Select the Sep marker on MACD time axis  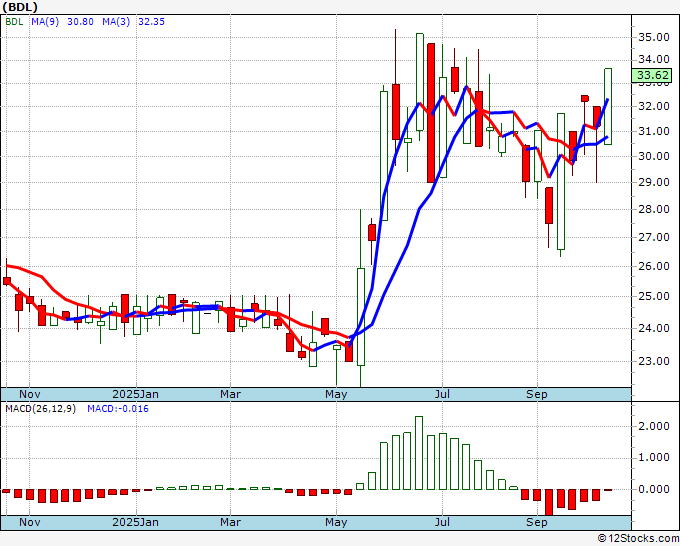(x=537, y=522)
